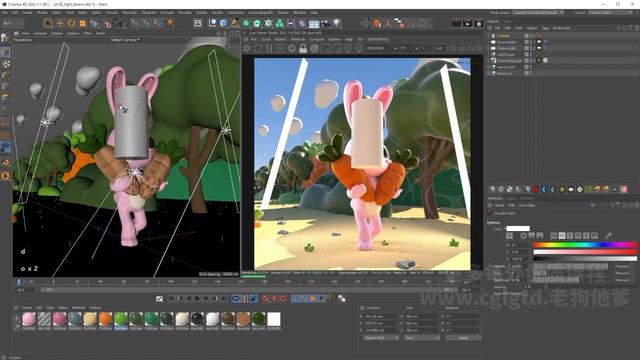Click the Render to Picture Viewer icon
Viewport: 640px width, 360px height.
point(468,23)
